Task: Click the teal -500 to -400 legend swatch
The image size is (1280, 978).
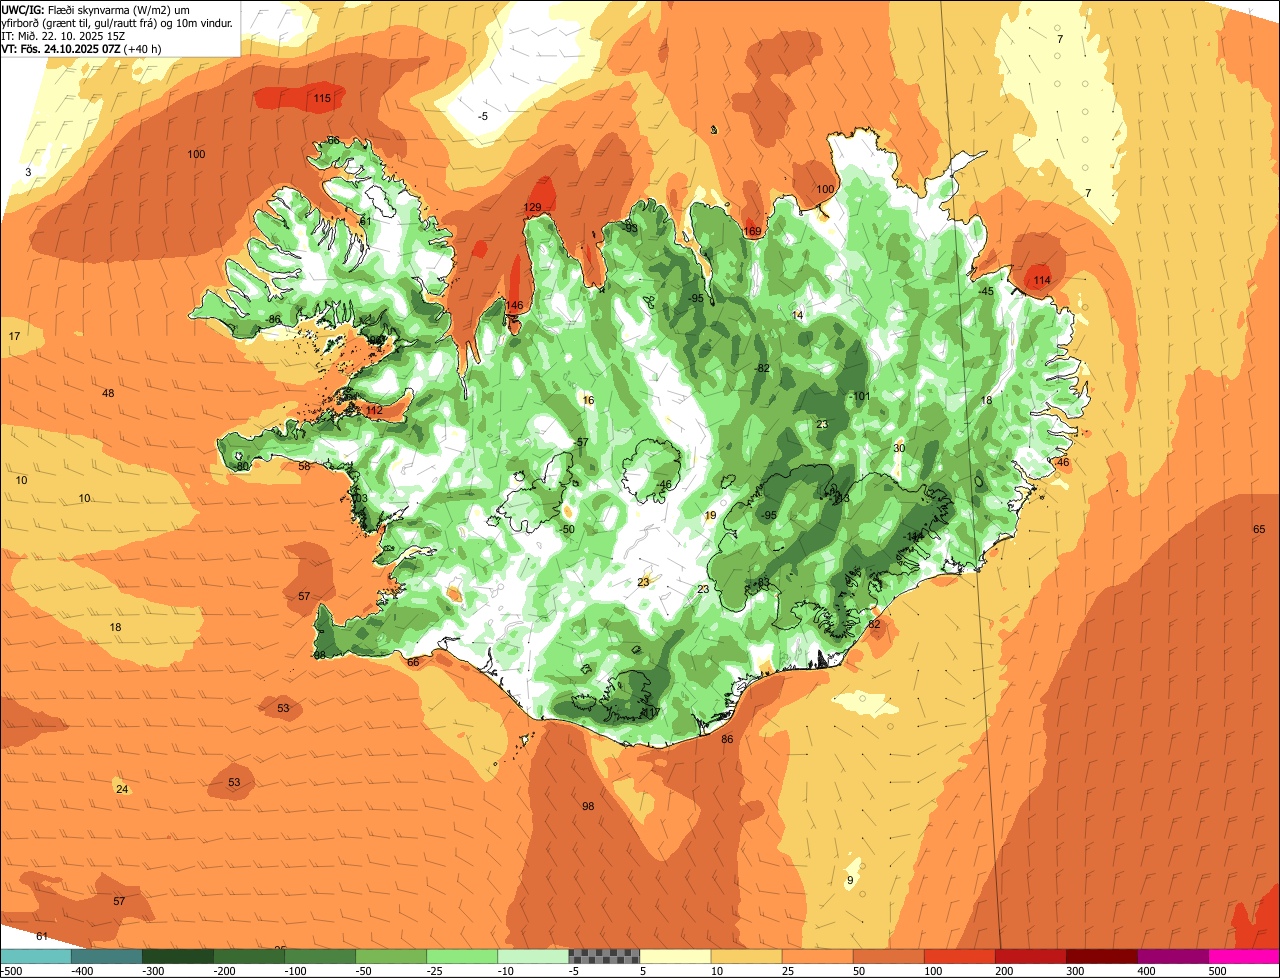Action: pos(36,956)
